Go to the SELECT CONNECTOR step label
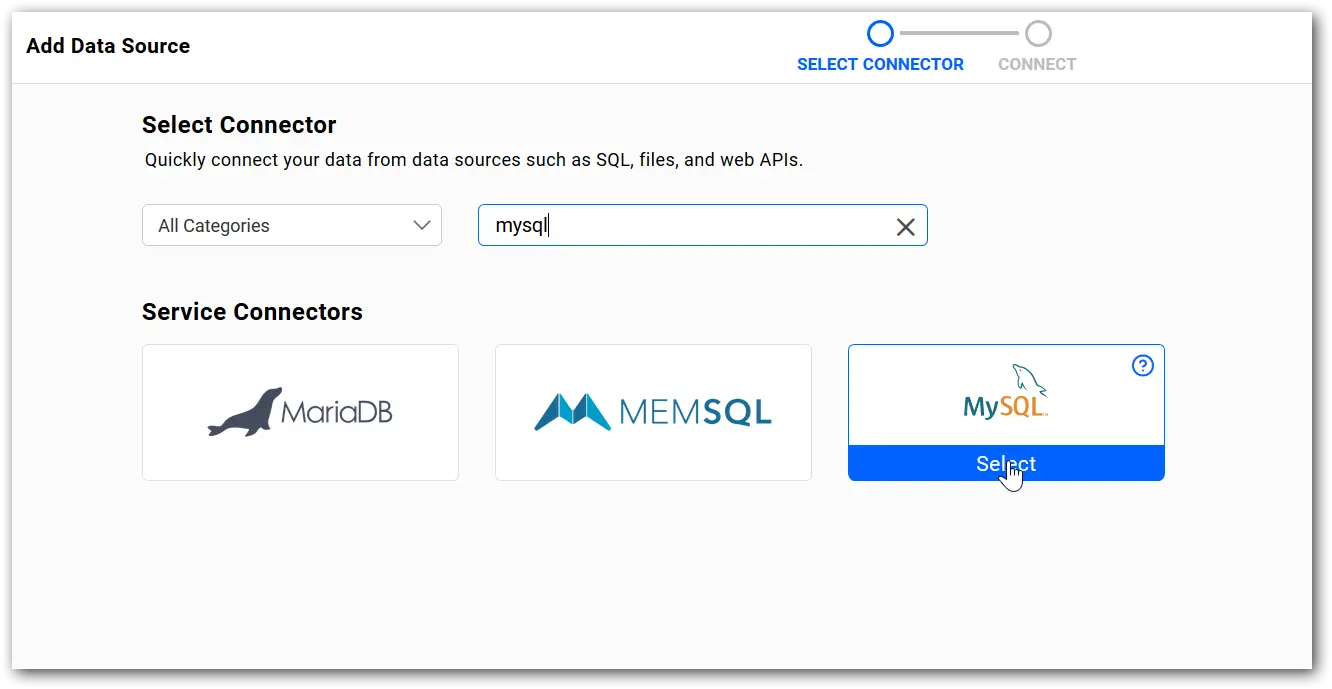The width and height of the screenshot is (1332, 689). click(880, 64)
